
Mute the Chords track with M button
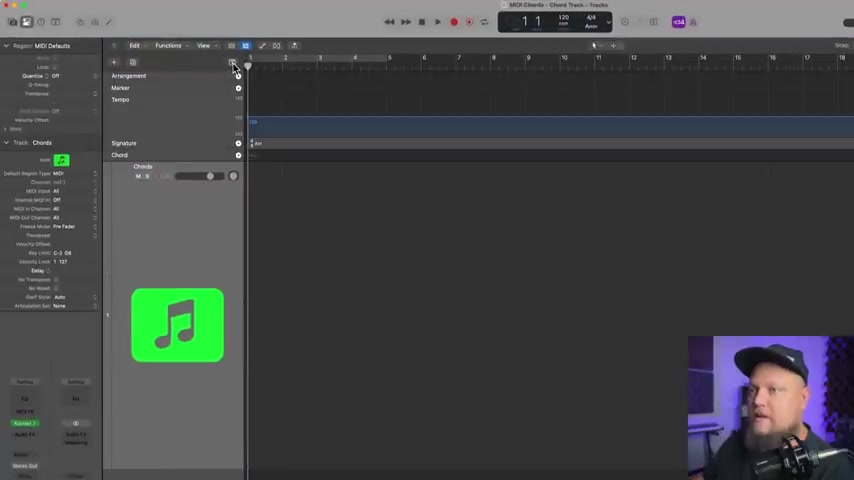tap(138, 177)
